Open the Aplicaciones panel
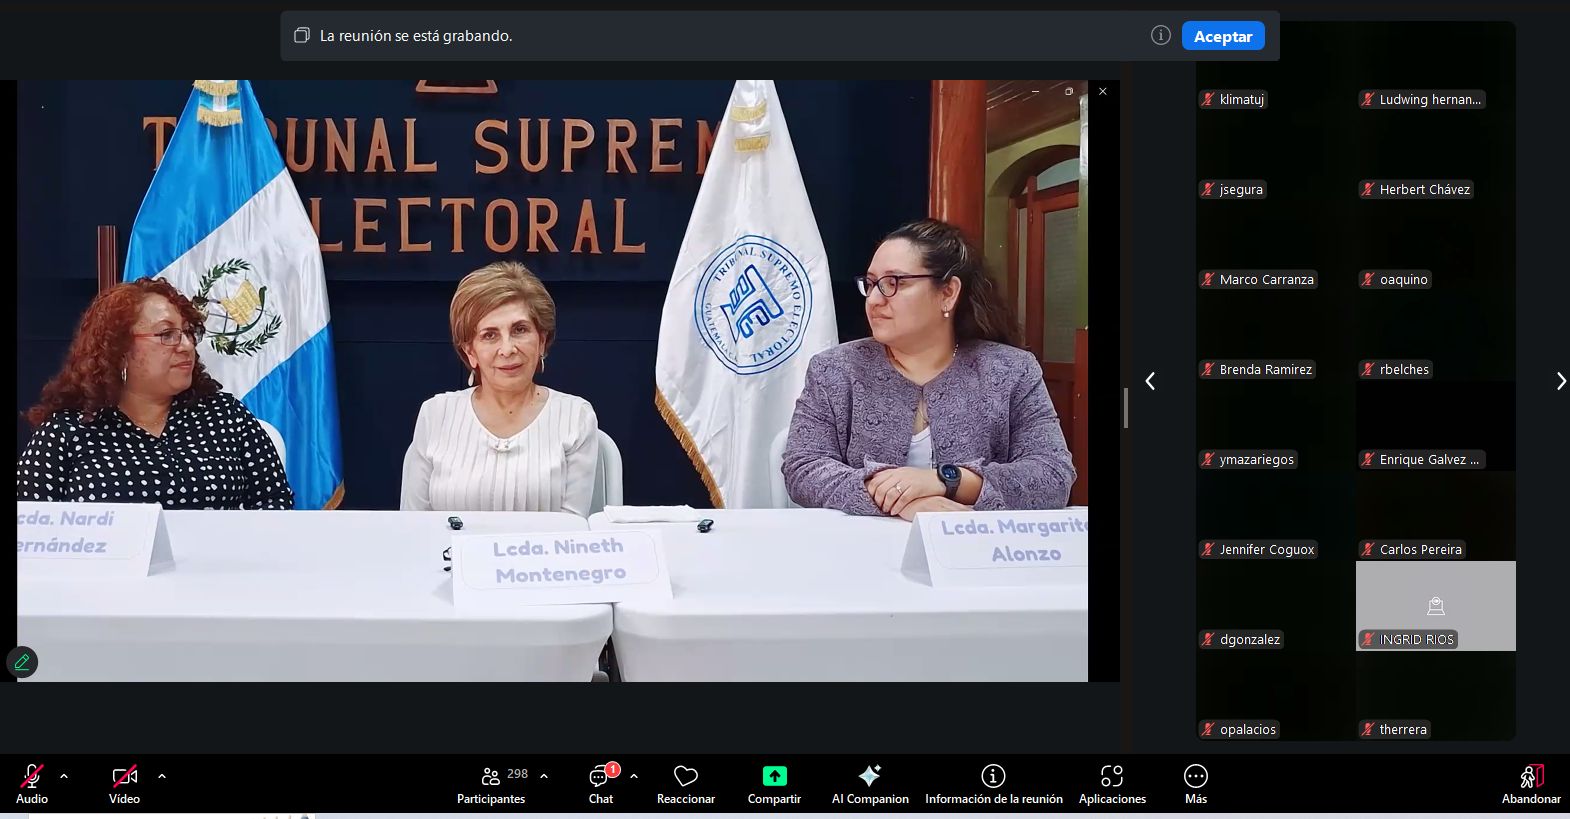This screenshot has height=819, width=1570. click(x=1111, y=777)
